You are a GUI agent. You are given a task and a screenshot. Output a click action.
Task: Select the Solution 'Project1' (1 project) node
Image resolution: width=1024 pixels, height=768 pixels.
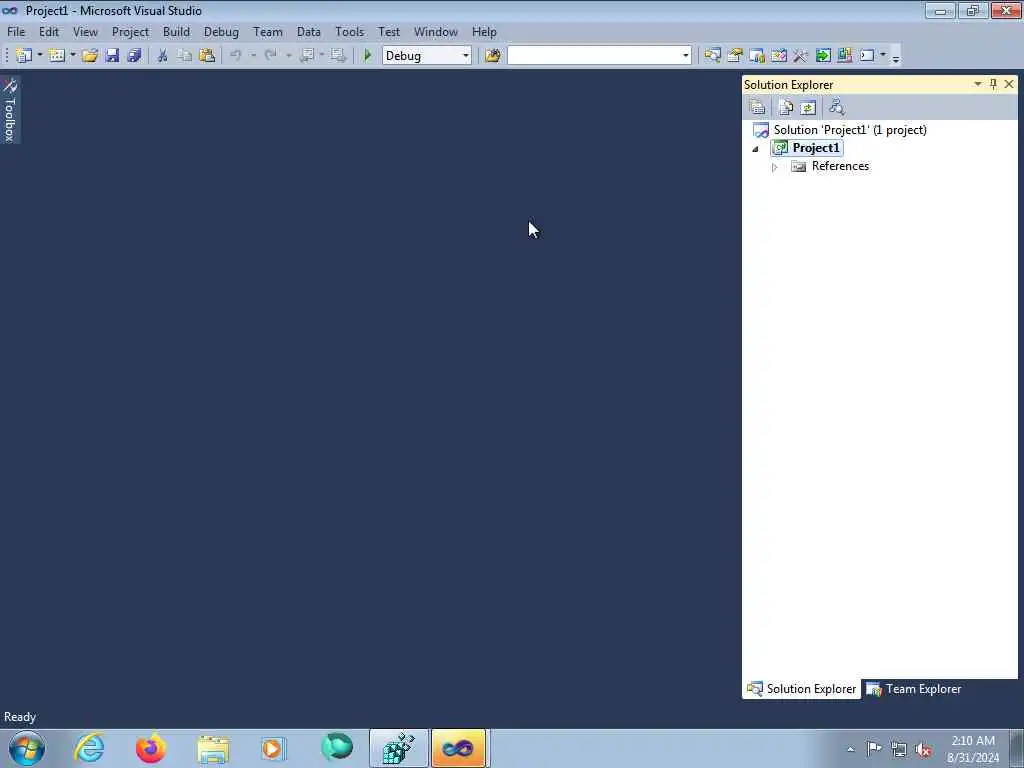[x=850, y=130]
